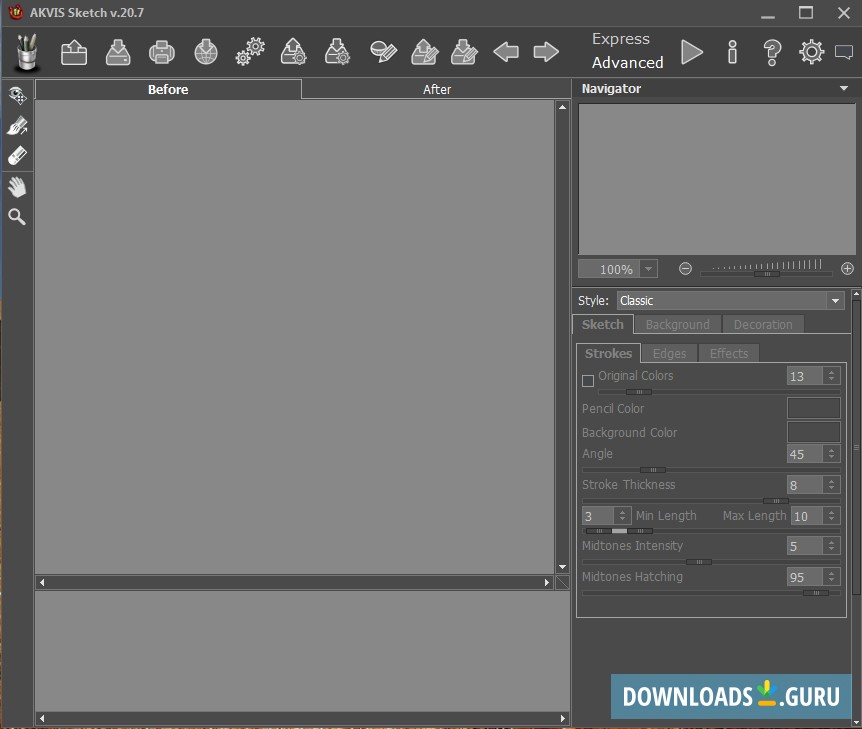Click the Pencil Color swatch

click(x=813, y=408)
